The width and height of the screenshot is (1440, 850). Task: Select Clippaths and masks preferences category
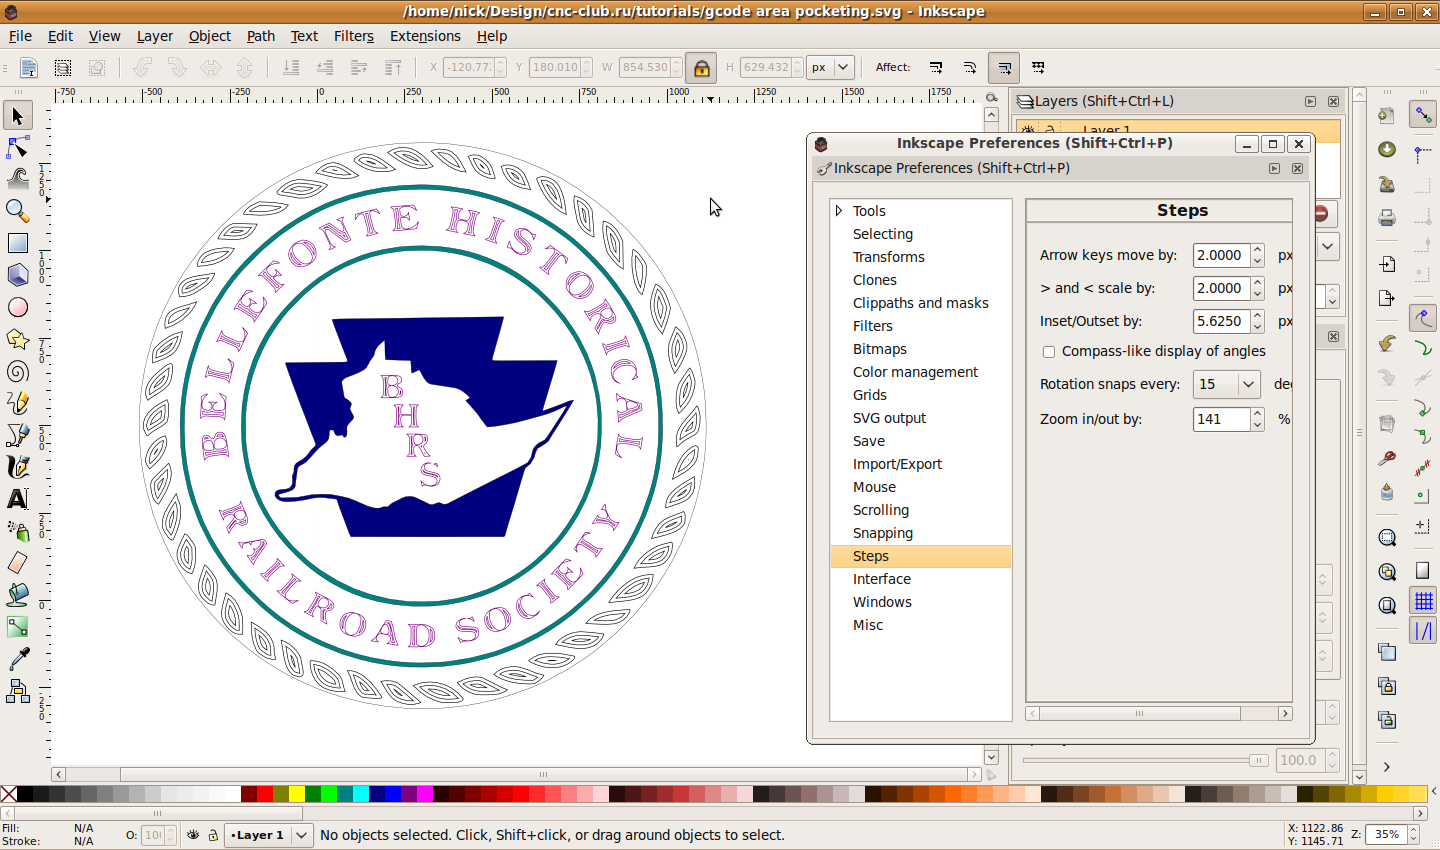921,303
